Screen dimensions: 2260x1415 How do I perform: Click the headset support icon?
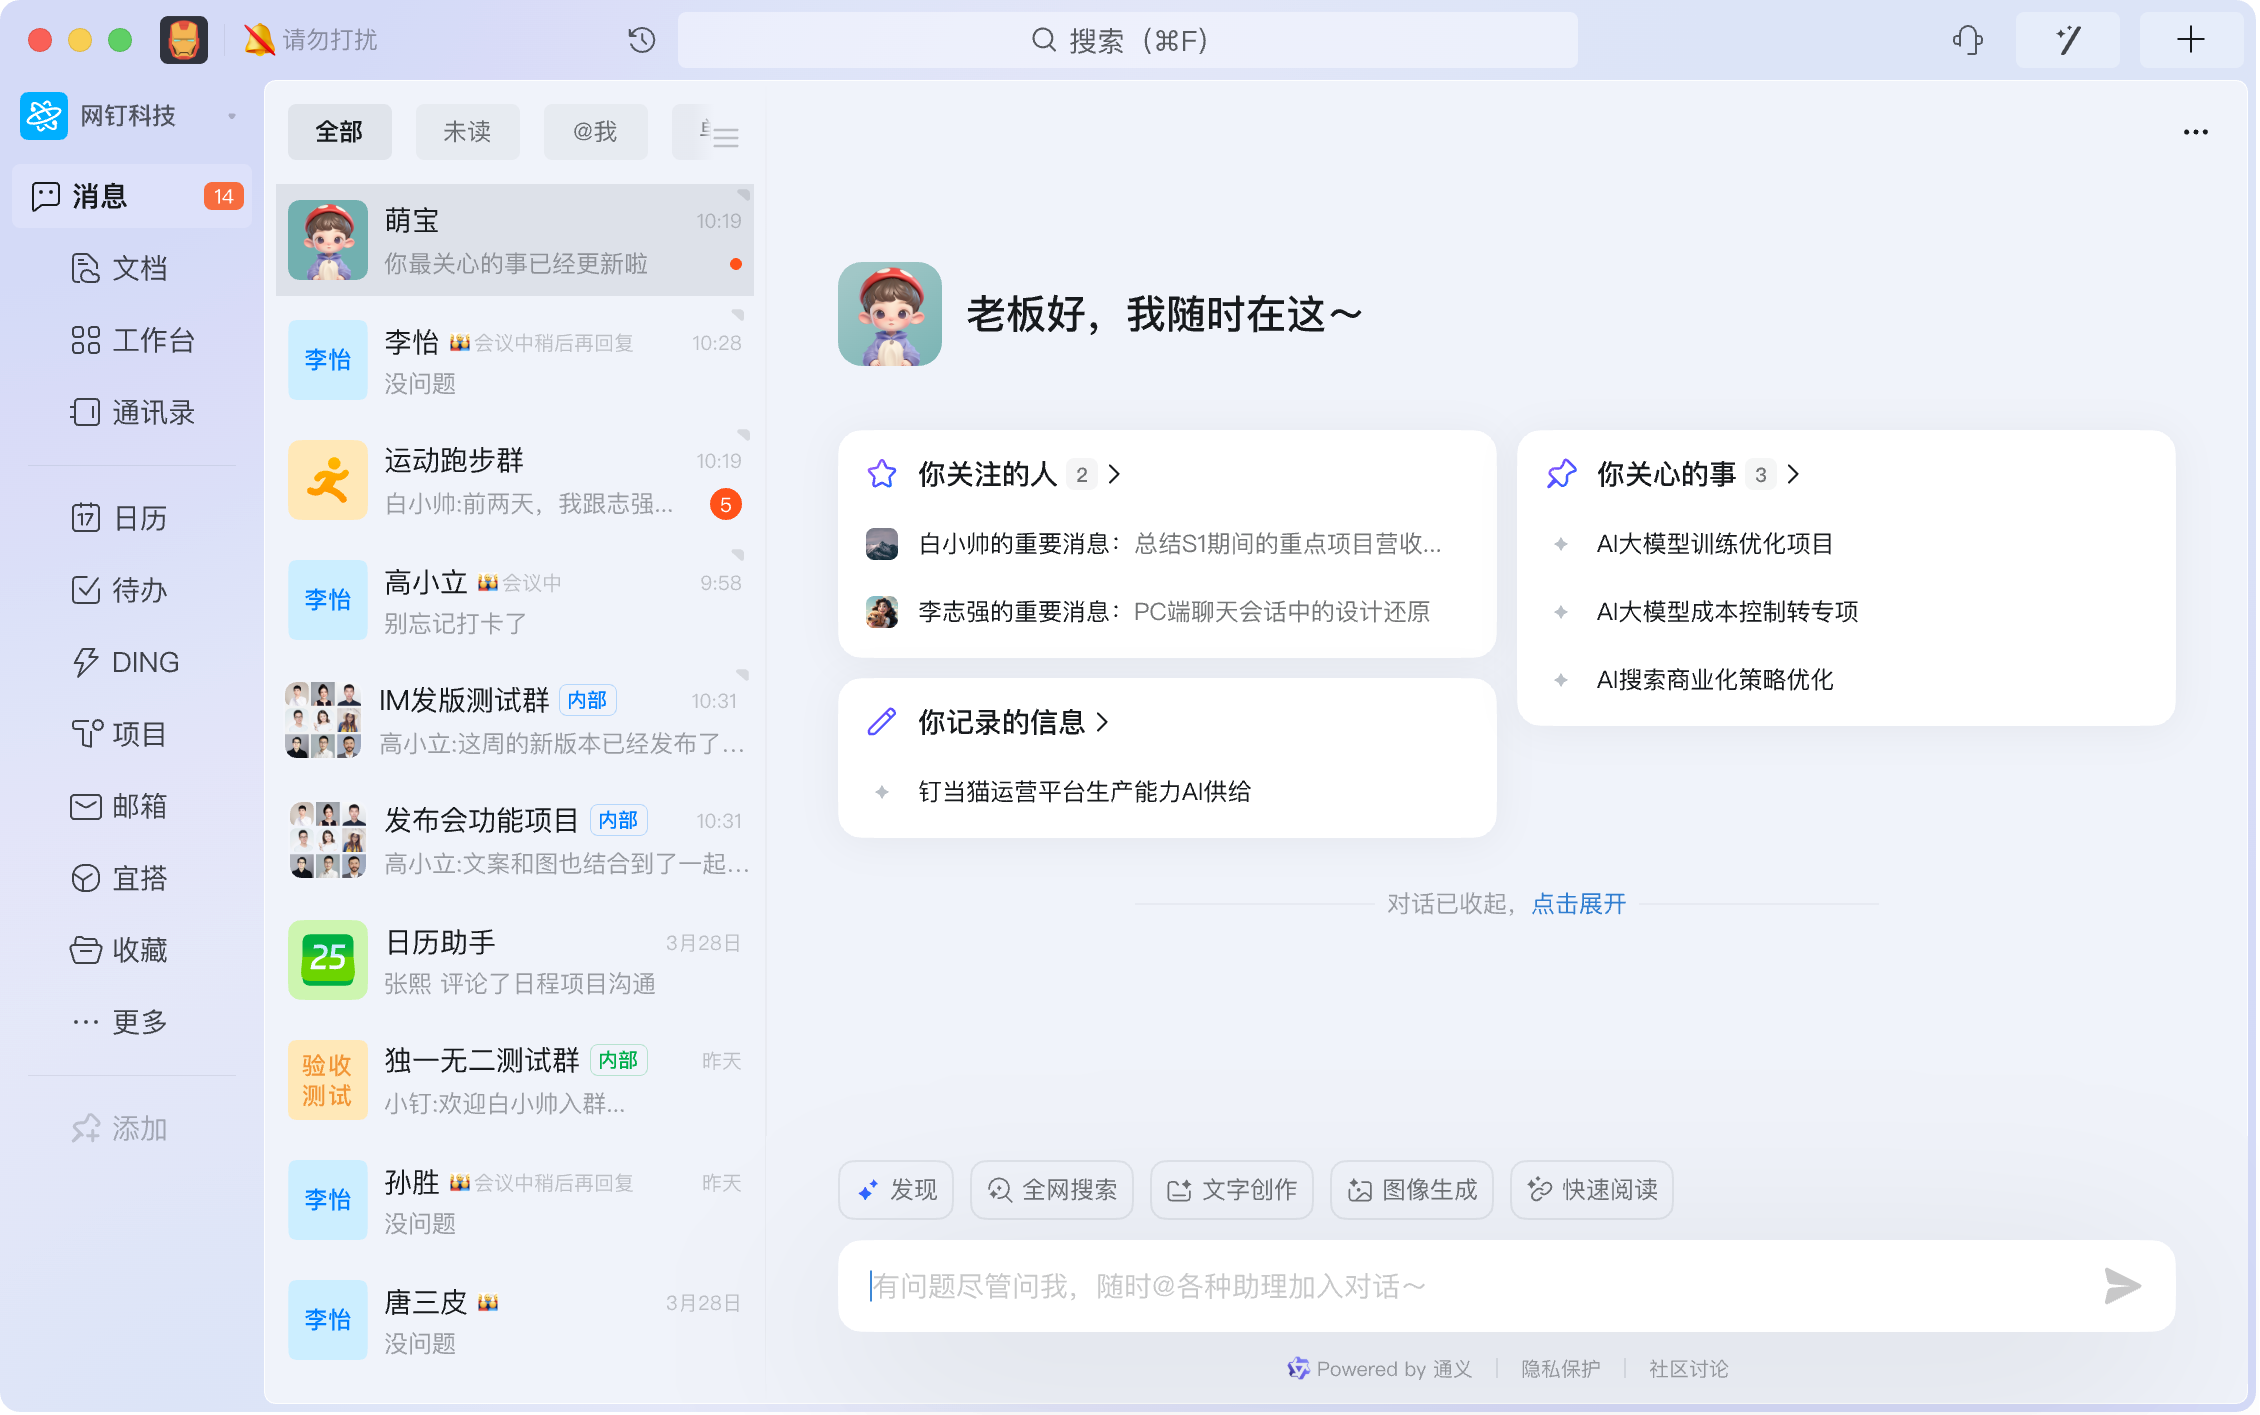point(1967,40)
